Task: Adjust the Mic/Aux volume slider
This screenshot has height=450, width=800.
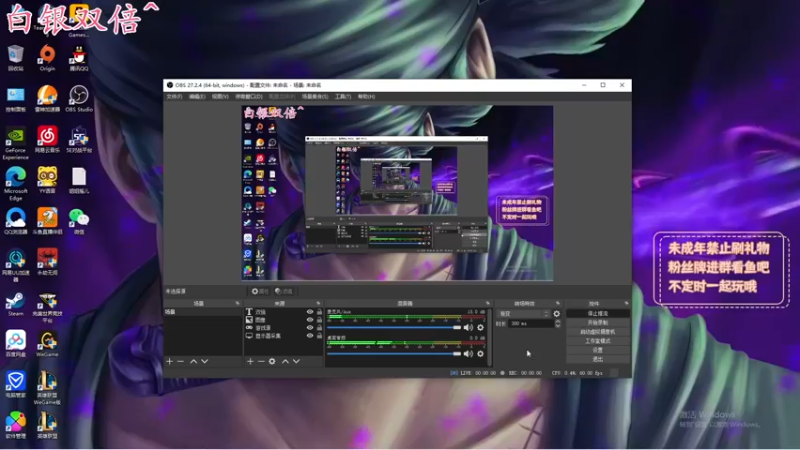Action: pos(394,328)
